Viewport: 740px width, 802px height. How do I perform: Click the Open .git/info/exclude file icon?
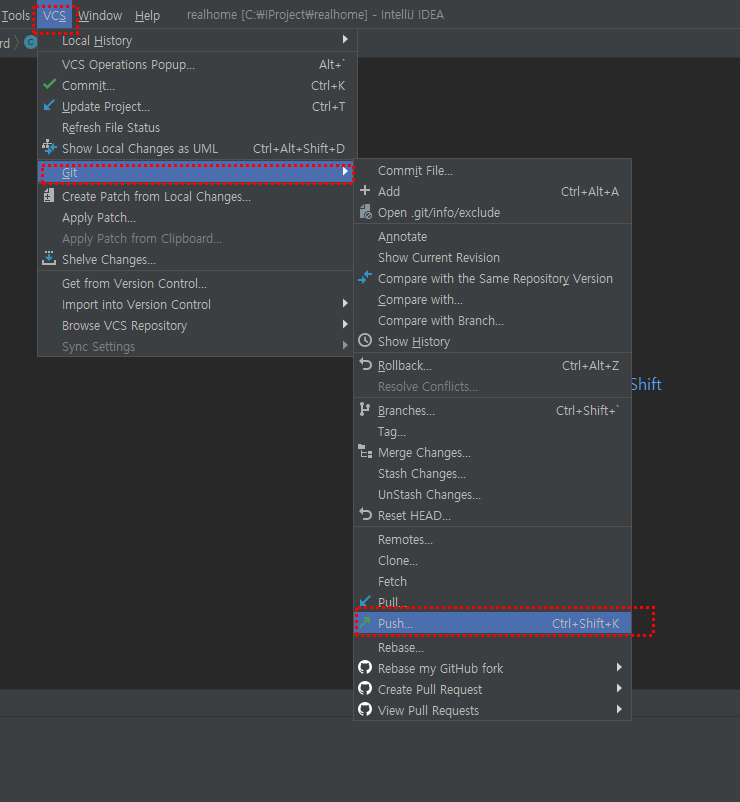(x=365, y=212)
